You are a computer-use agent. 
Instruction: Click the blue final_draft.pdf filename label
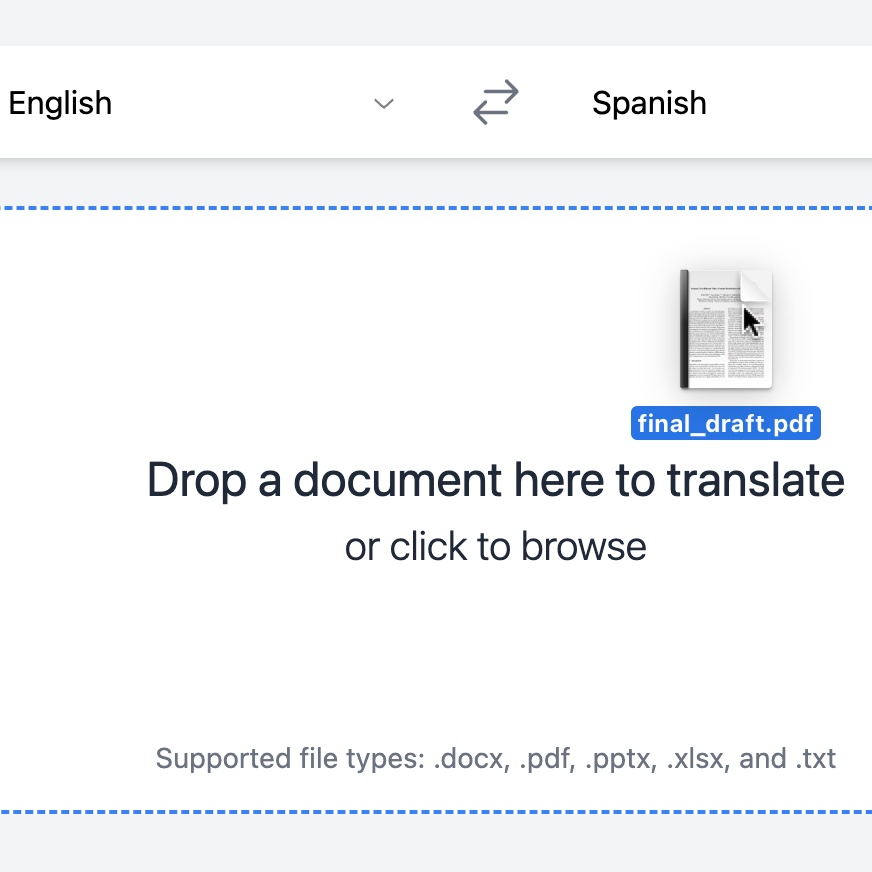click(x=726, y=423)
